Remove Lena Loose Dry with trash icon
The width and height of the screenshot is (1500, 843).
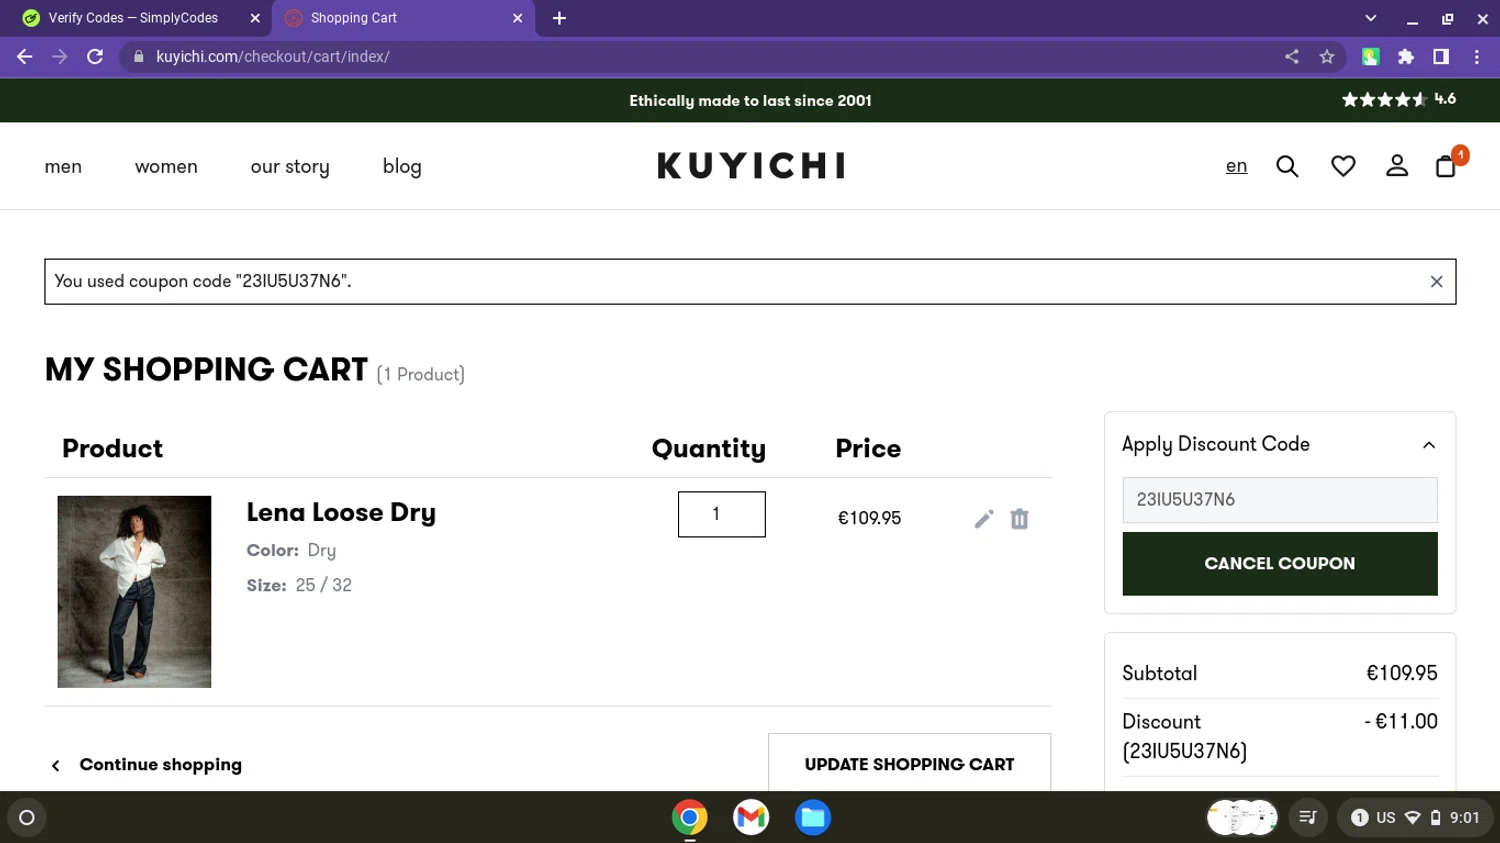point(1019,518)
